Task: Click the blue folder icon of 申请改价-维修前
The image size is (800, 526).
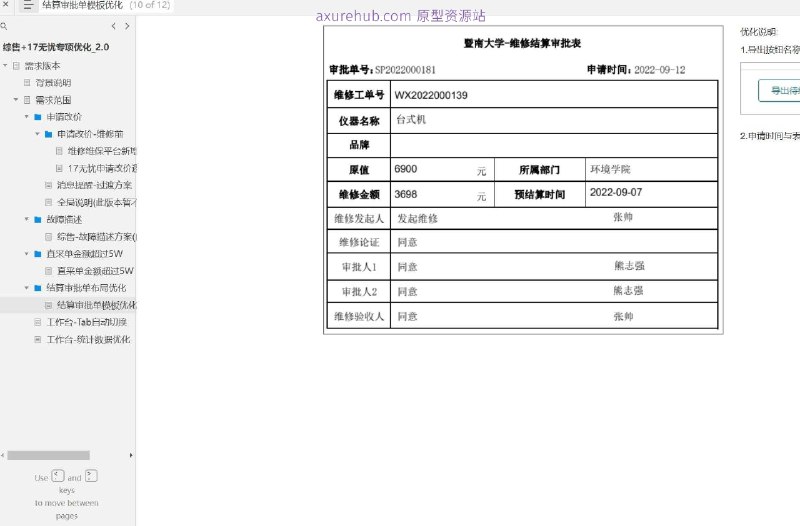Action: click(48, 134)
